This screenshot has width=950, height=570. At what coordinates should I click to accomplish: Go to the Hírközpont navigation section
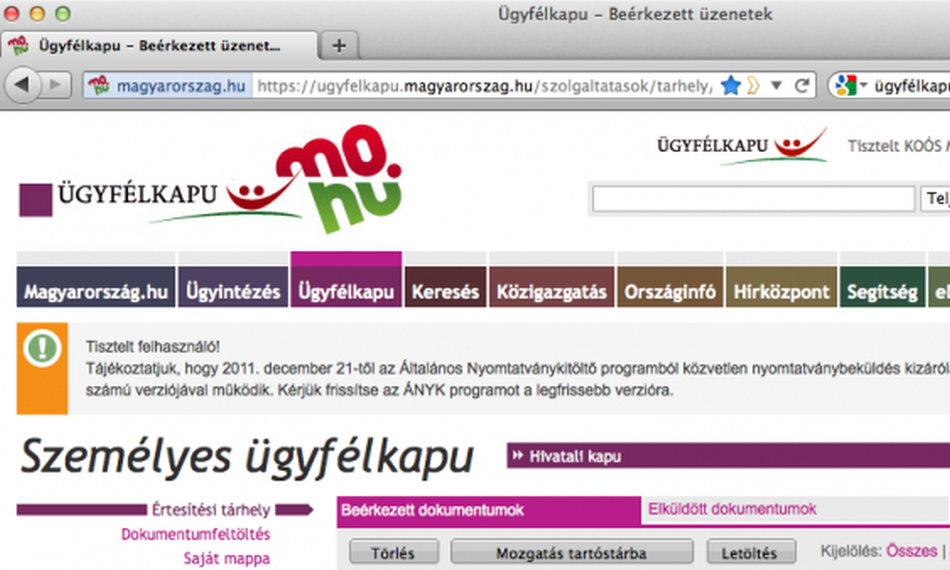[781, 292]
